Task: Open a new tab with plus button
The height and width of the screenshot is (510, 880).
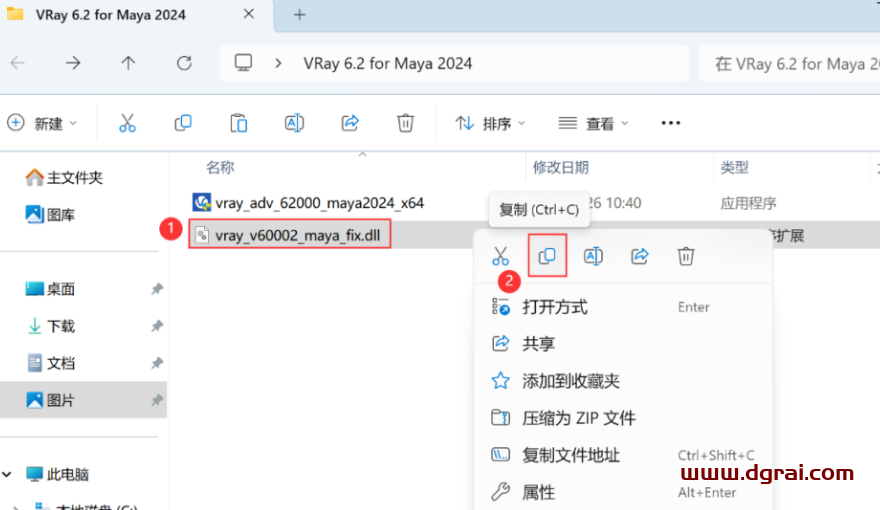Action: coord(300,15)
